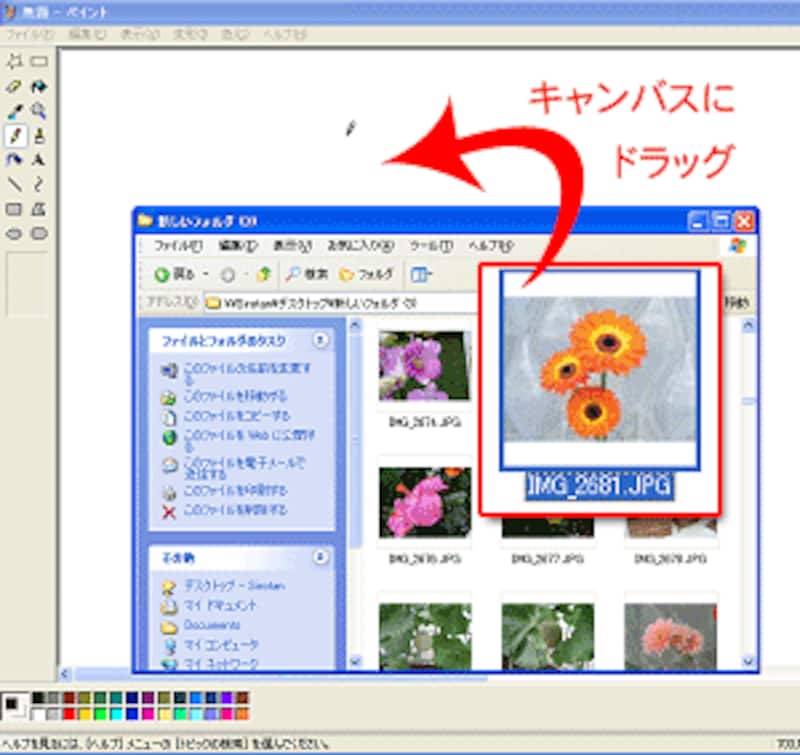Screen dimensions: 800x755
Task: Click the copy this file link (コピーする)
Action: click(237, 416)
